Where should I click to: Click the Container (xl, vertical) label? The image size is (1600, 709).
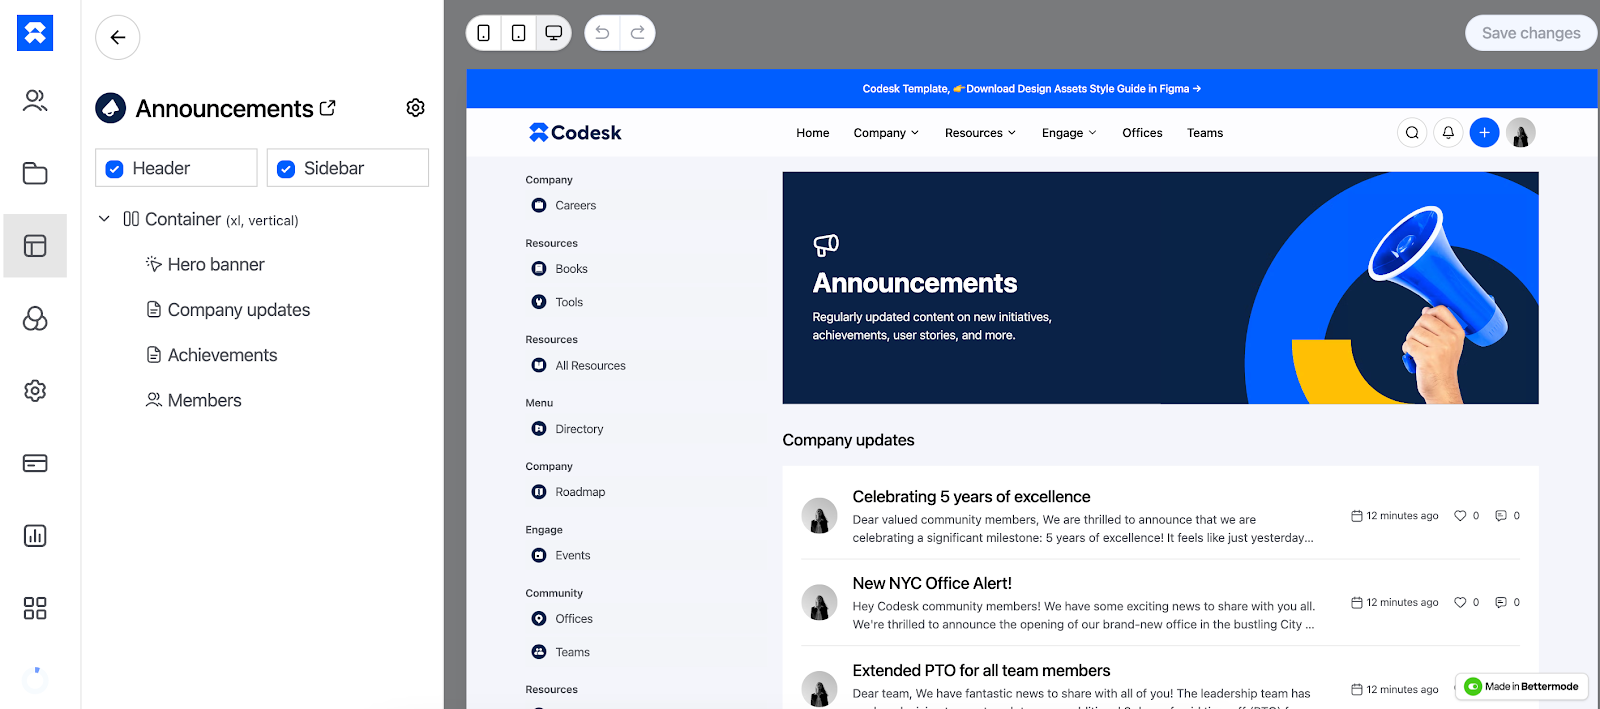point(221,219)
